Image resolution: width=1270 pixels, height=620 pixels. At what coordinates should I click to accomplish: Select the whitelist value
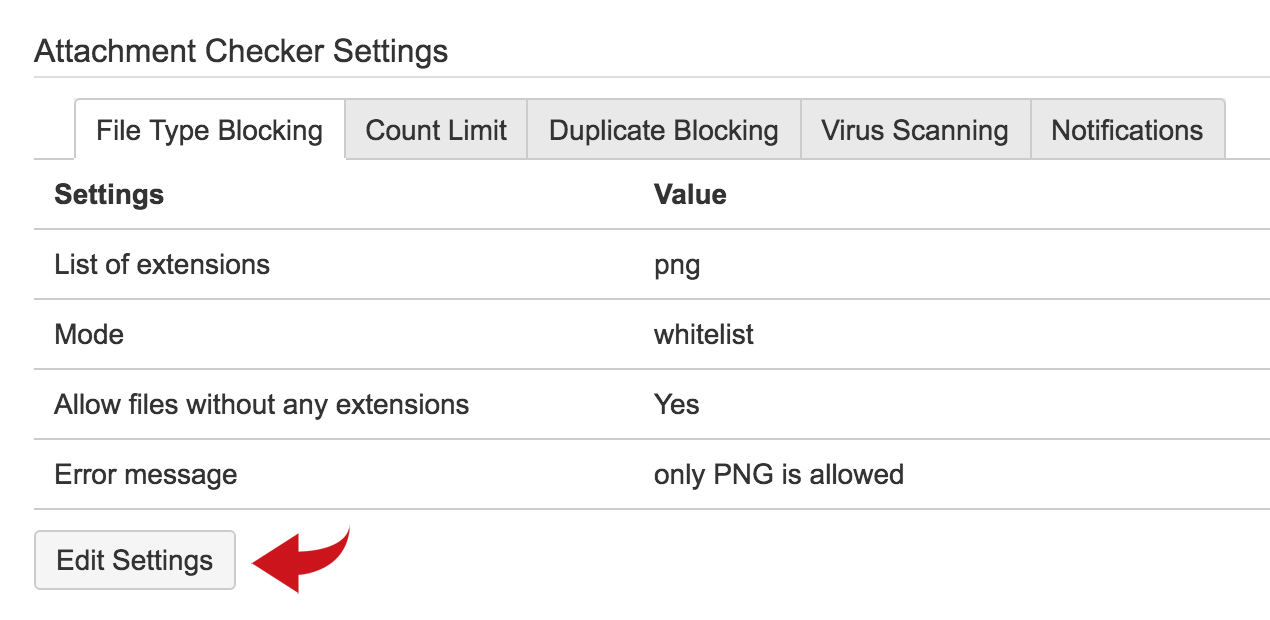pos(704,334)
